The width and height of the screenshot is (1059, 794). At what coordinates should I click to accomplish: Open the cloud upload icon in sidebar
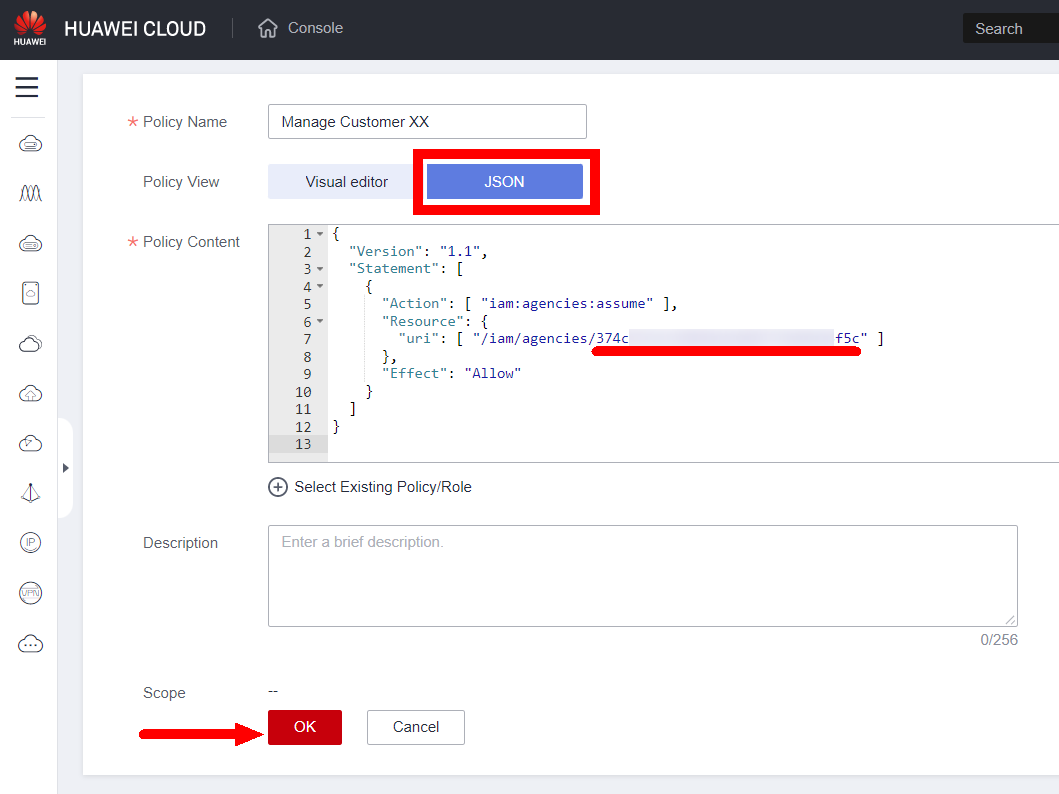pos(30,393)
